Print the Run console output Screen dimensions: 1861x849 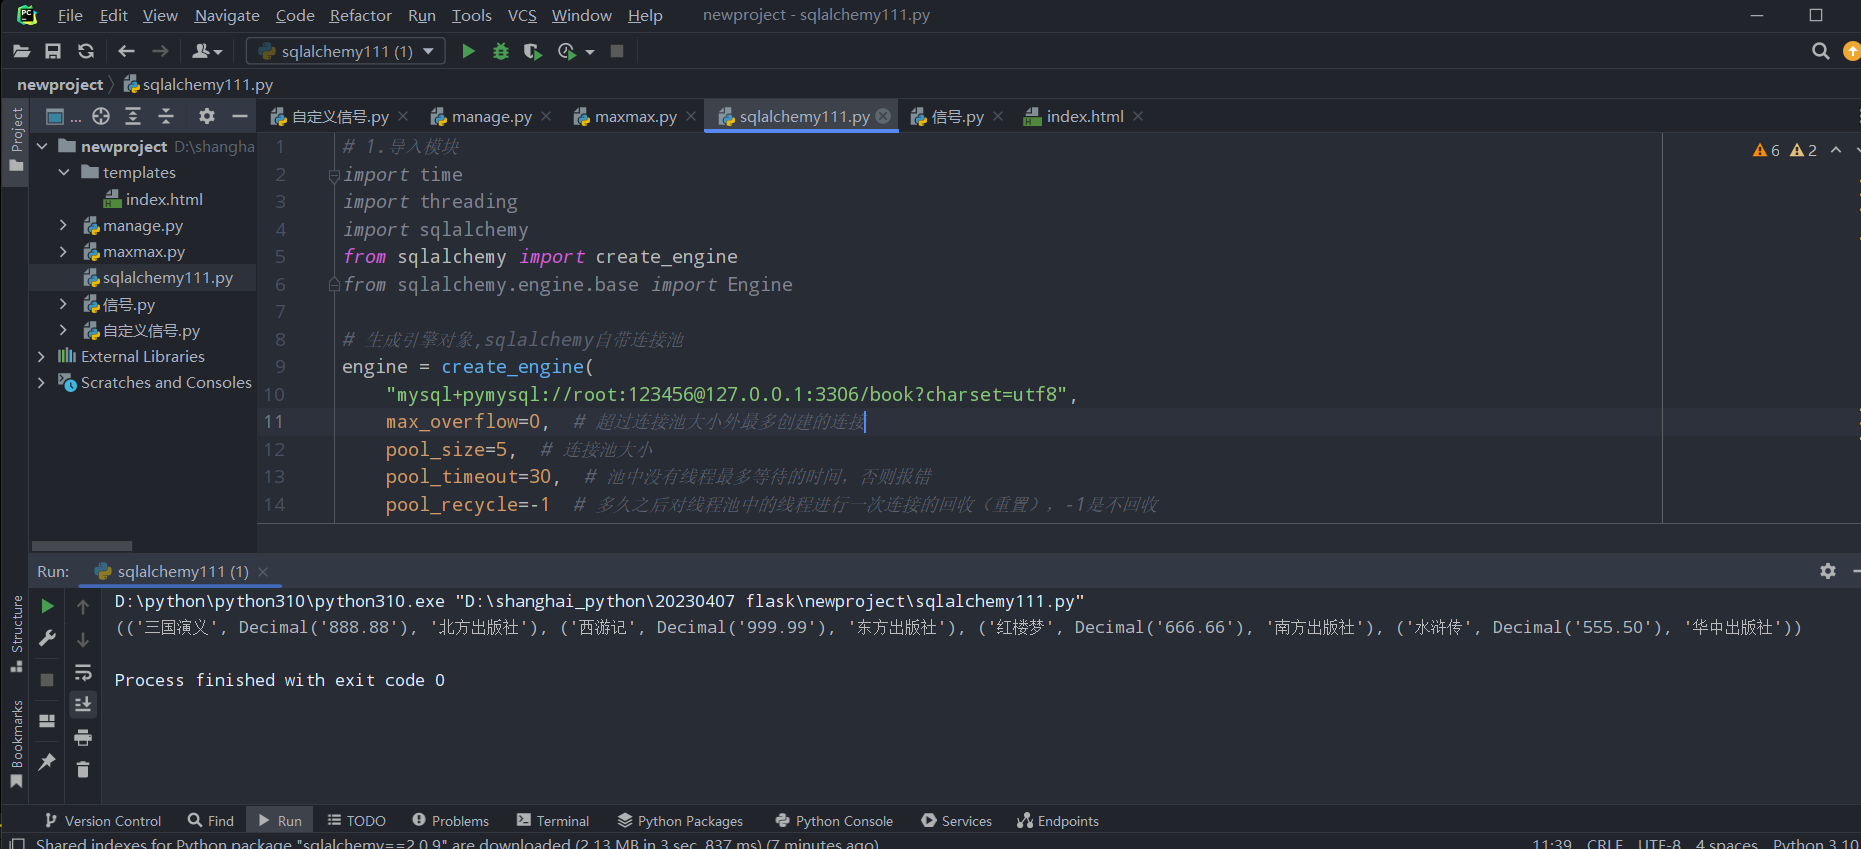point(83,737)
